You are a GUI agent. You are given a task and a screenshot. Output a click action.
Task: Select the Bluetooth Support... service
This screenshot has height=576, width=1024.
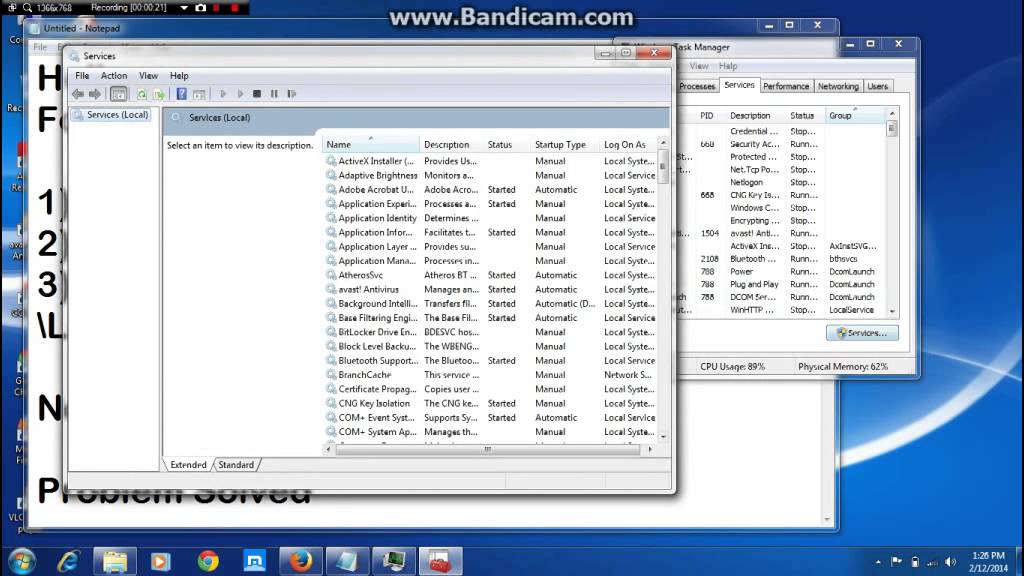pos(490,361)
